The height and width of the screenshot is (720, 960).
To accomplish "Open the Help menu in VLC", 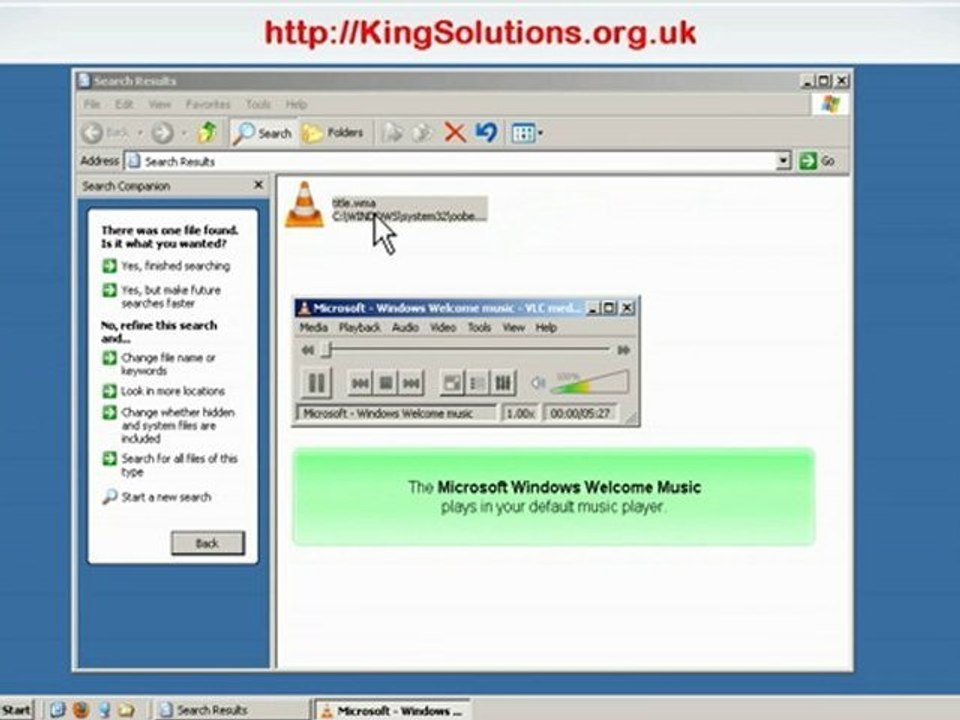I will point(546,328).
